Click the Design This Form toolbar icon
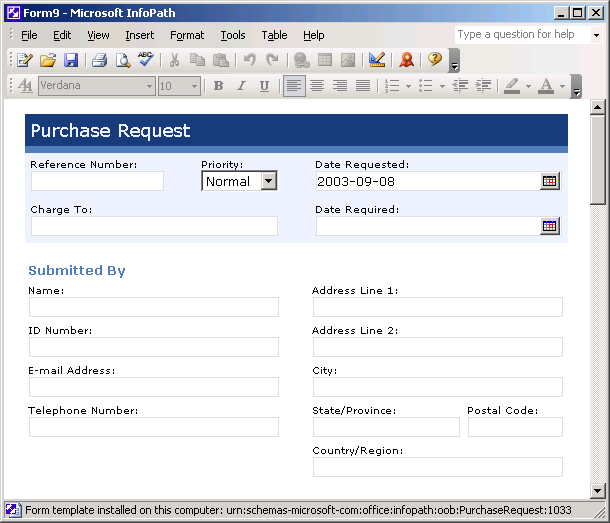 (x=25, y=60)
